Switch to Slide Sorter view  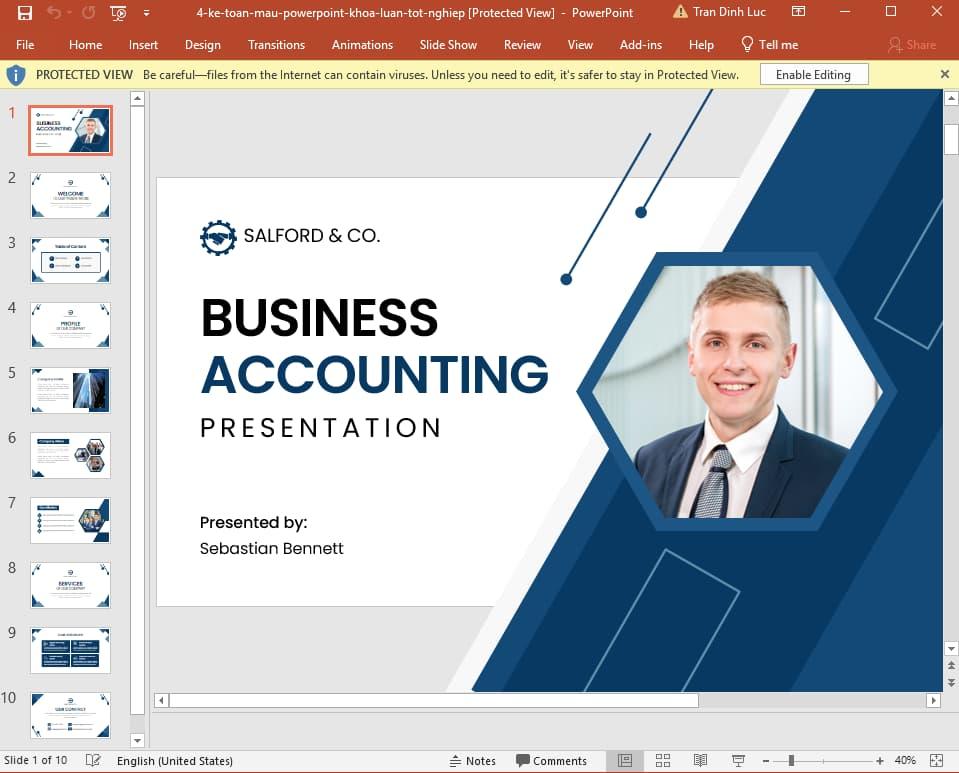pos(663,761)
